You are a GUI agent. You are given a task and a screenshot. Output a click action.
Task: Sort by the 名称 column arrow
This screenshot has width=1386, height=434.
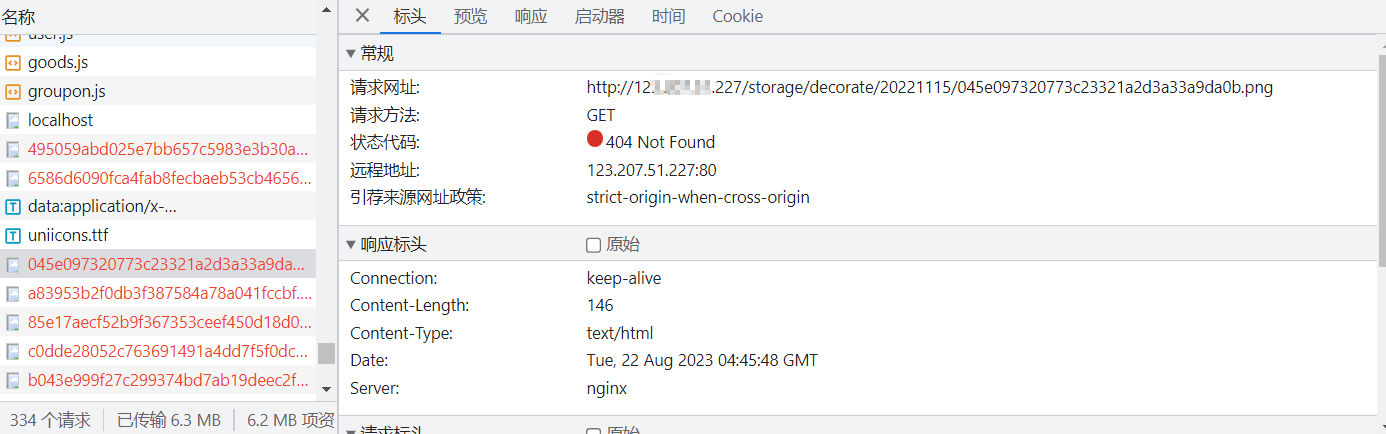[x=326, y=8]
